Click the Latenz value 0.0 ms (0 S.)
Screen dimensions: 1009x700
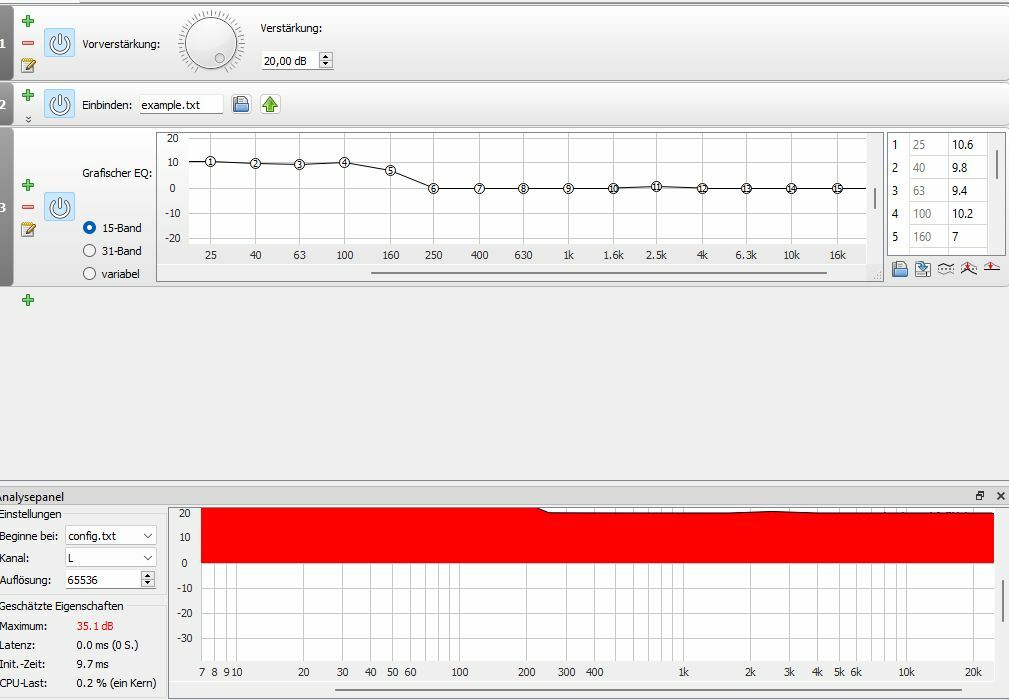click(x=107, y=645)
